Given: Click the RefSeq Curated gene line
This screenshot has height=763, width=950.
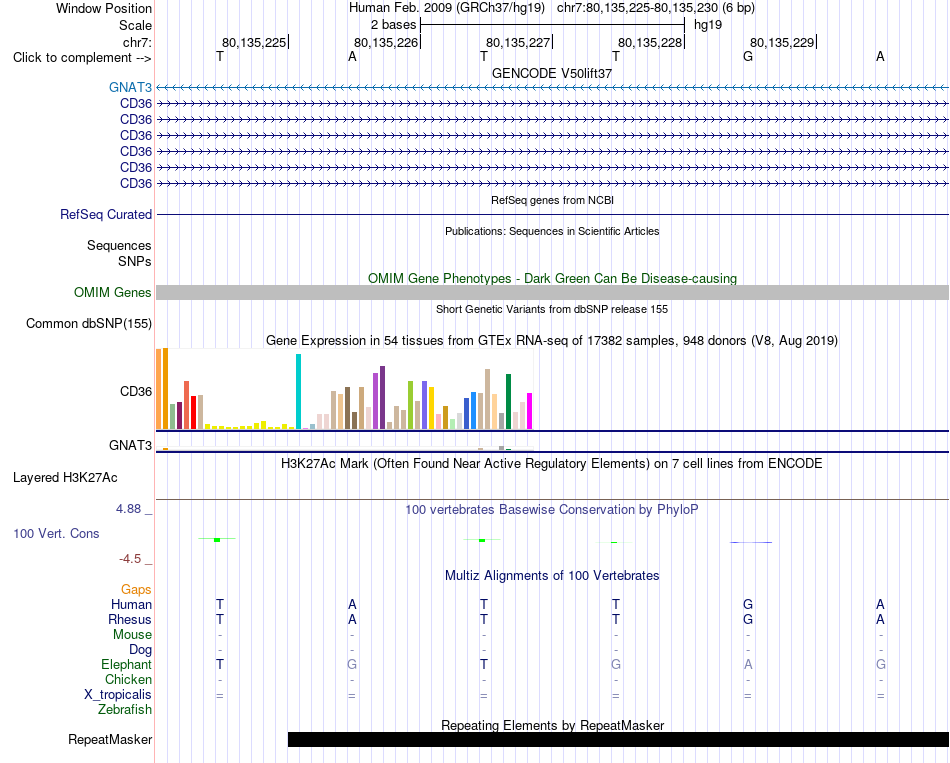Looking at the screenshot, I should (x=552, y=215).
